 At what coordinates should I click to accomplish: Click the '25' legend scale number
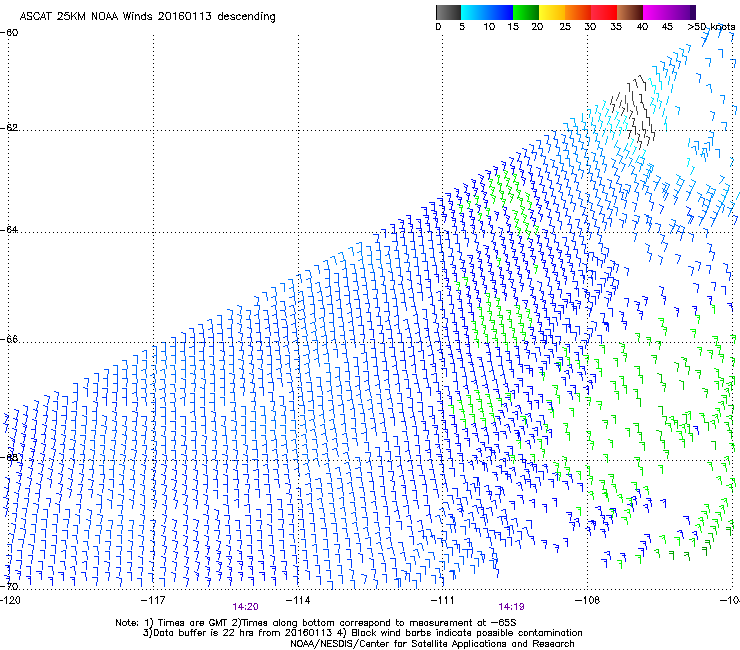tap(564, 27)
